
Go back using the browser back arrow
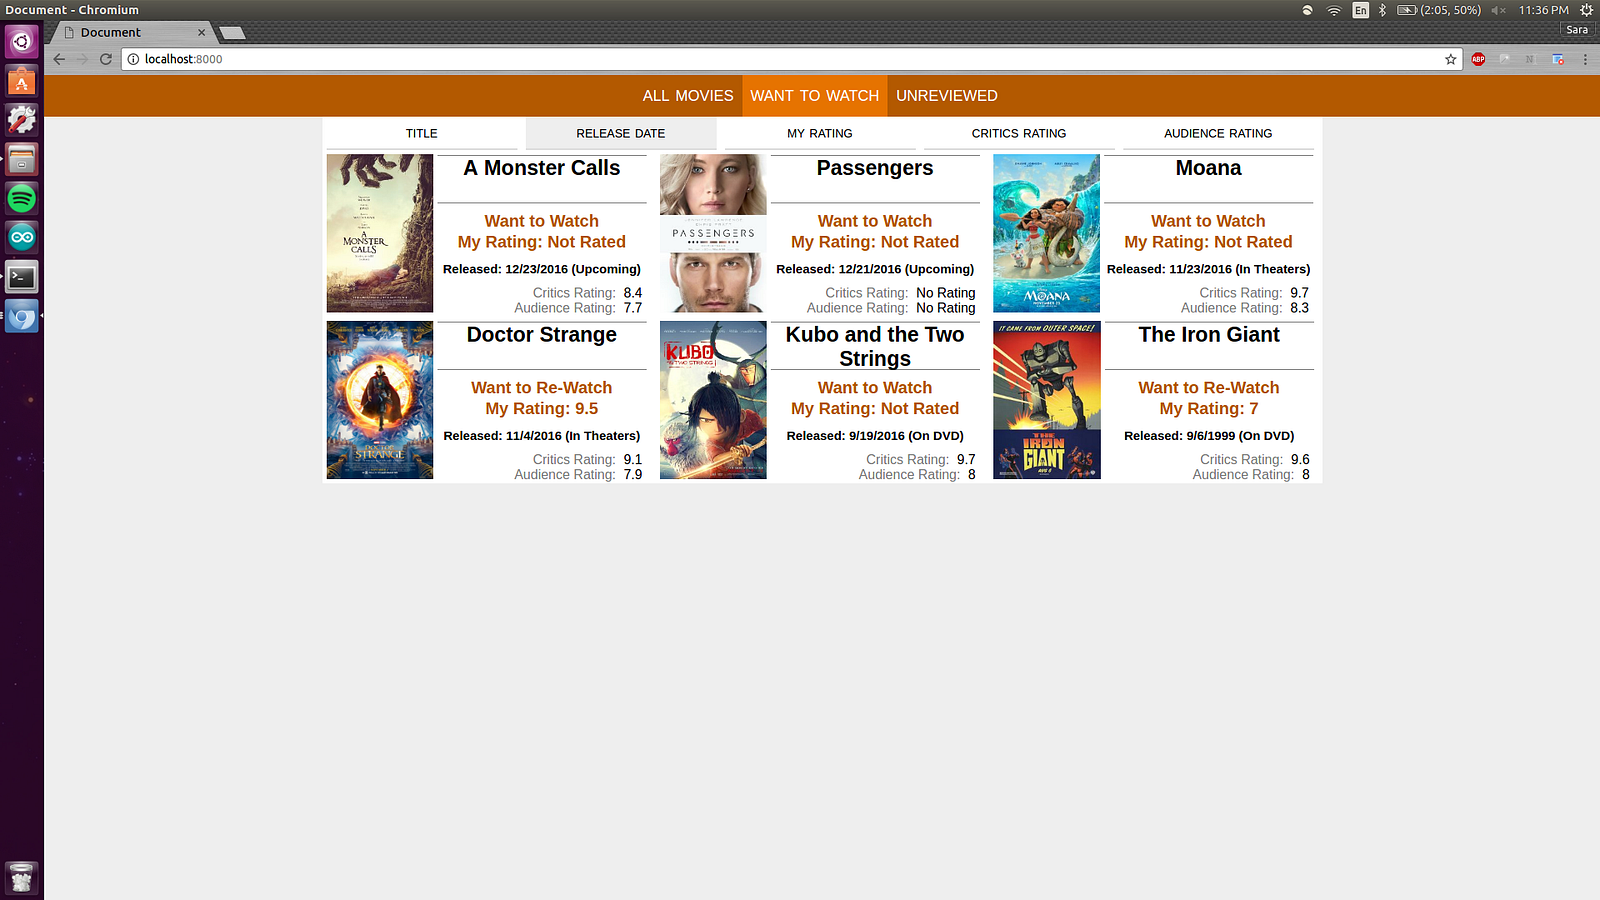click(x=59, y=59)
